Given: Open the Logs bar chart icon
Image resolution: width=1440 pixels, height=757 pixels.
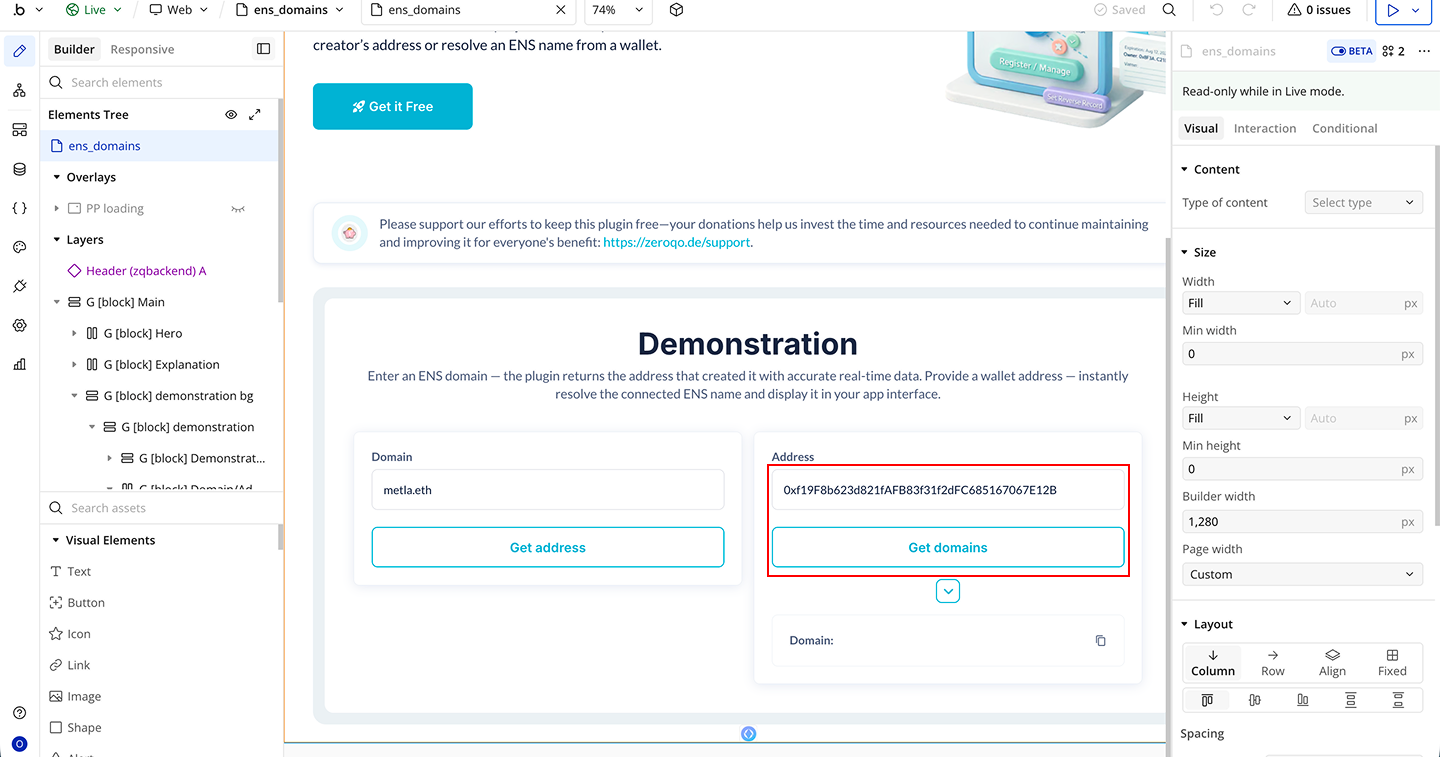Looking at the screenshot, I should 19,365.
